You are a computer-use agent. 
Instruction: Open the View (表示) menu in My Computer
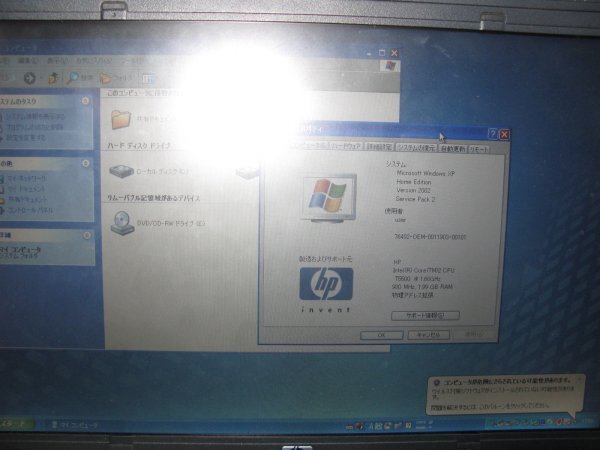pos(58,61)
